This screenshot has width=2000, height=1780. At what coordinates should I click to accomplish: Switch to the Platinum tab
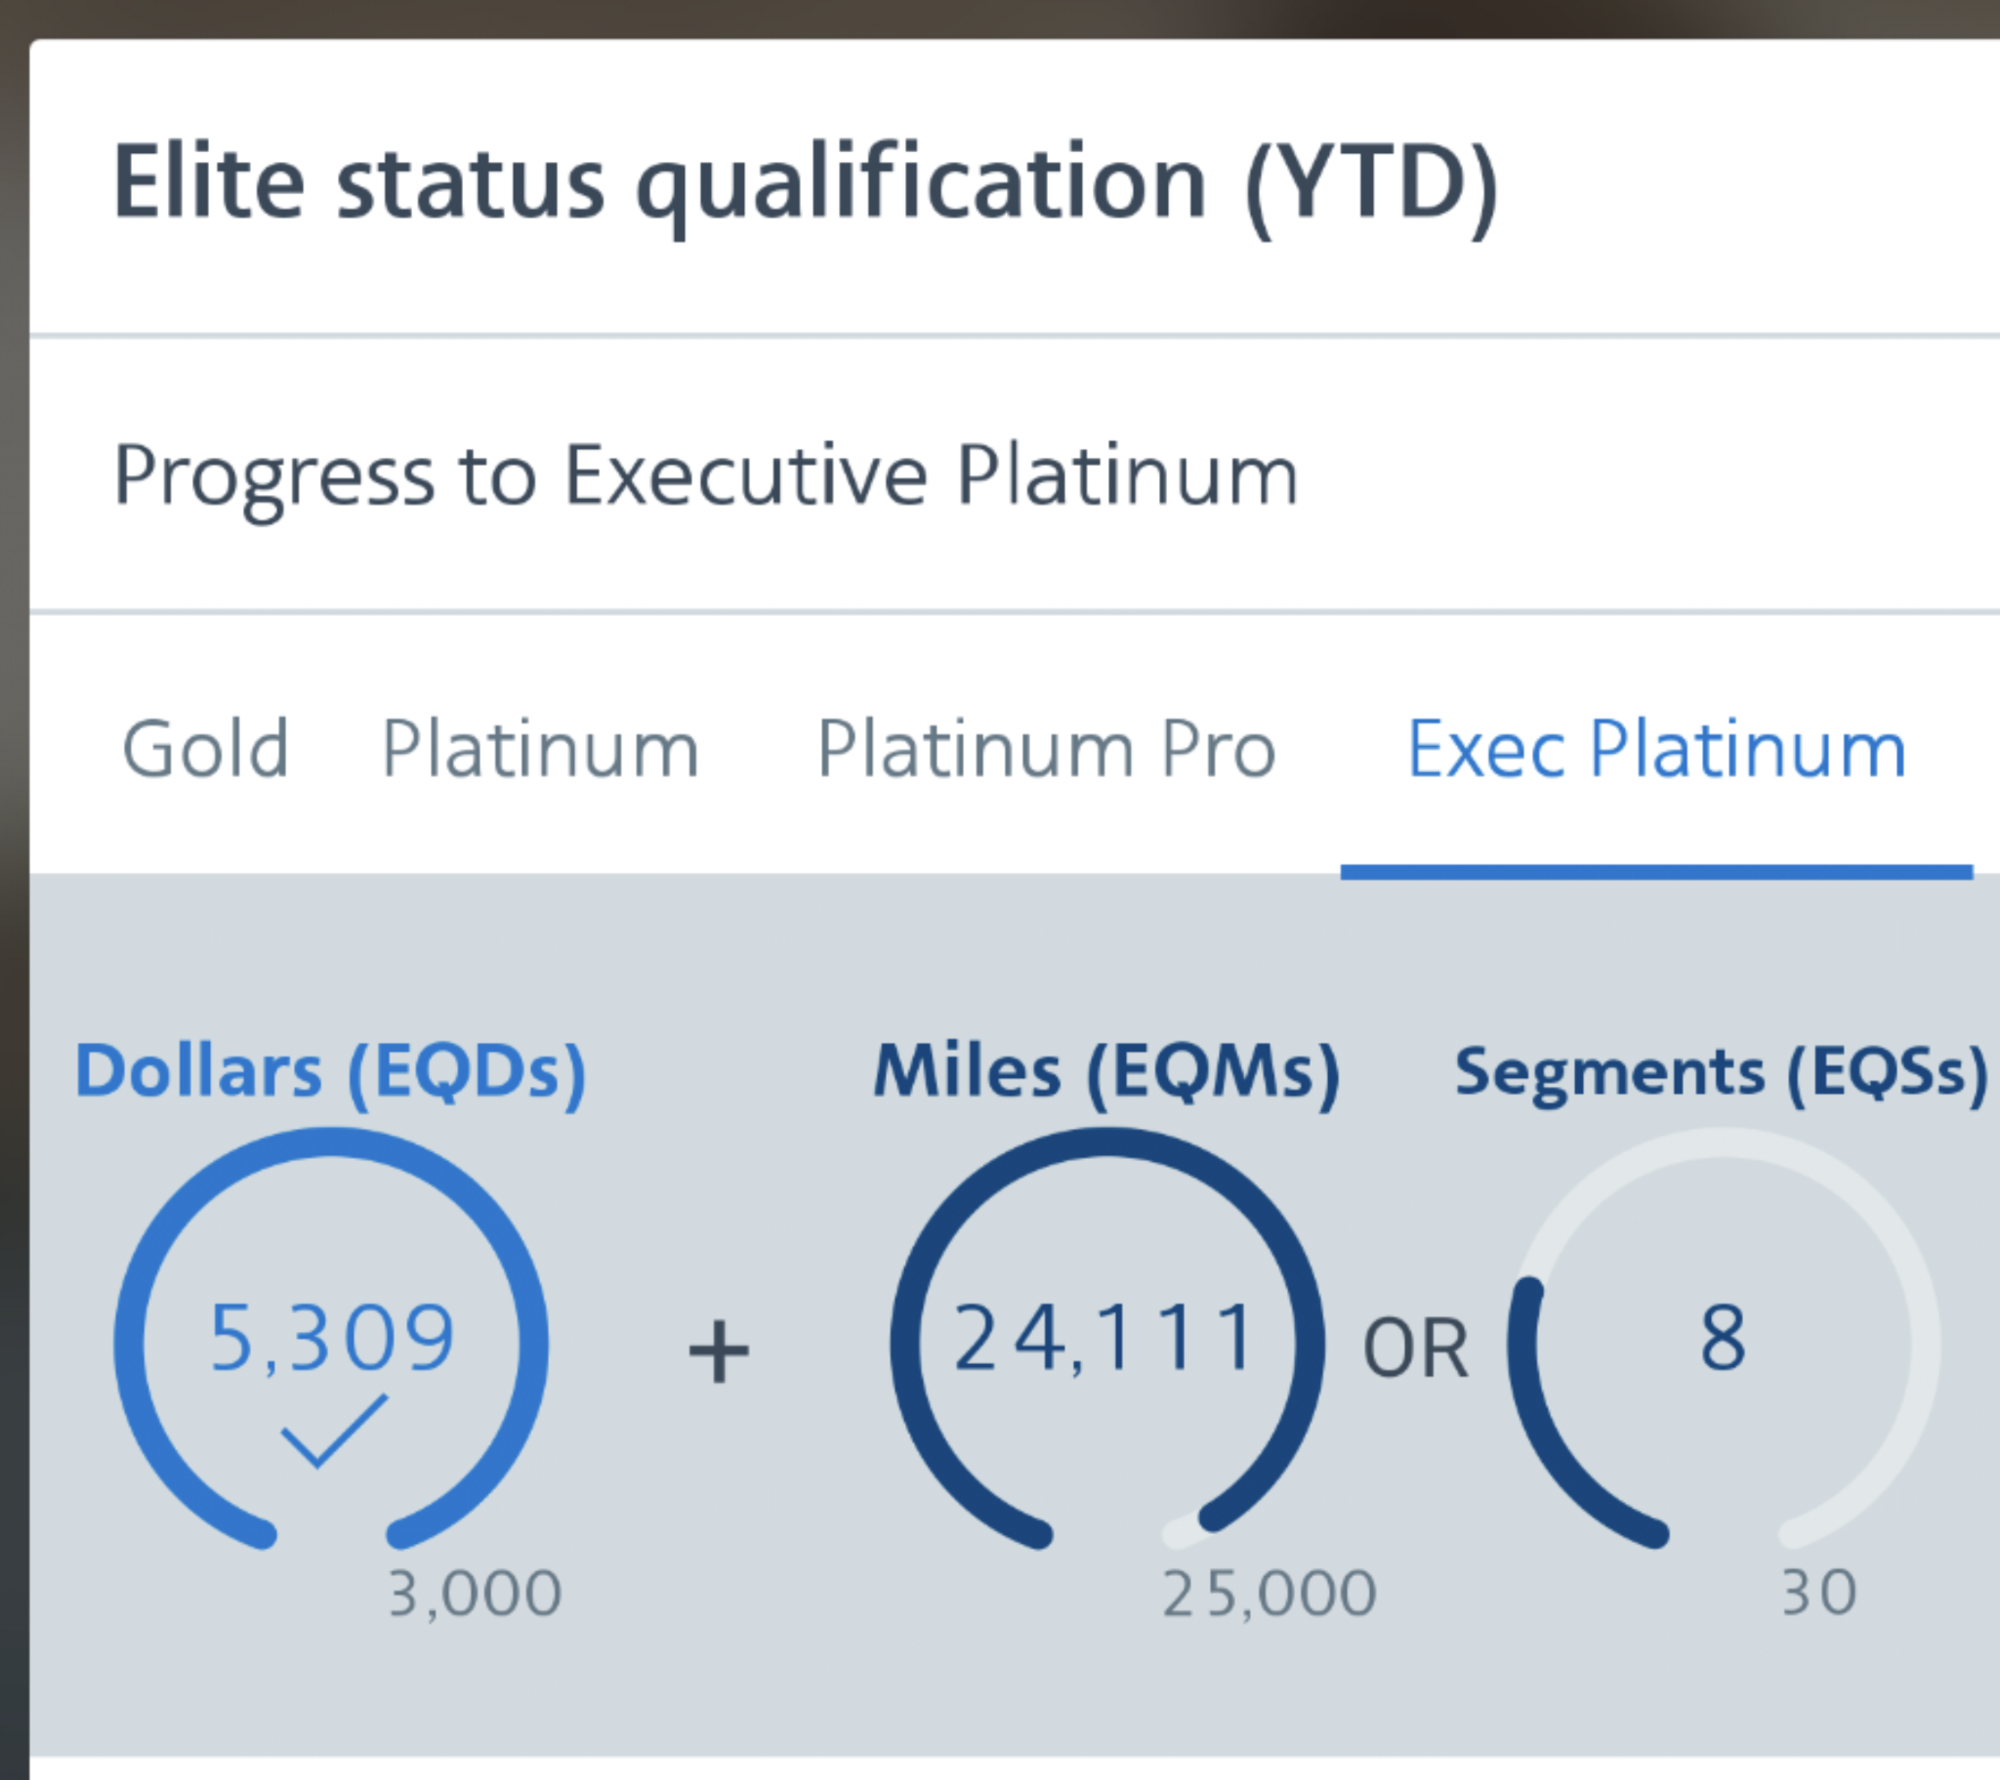pyautogui.click(x=540, y=748)
